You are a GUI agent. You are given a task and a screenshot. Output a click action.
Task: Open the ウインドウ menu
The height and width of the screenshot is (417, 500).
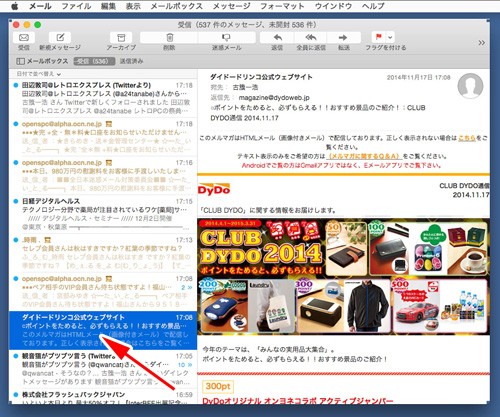pyautogui.click(x=333, y=6)
